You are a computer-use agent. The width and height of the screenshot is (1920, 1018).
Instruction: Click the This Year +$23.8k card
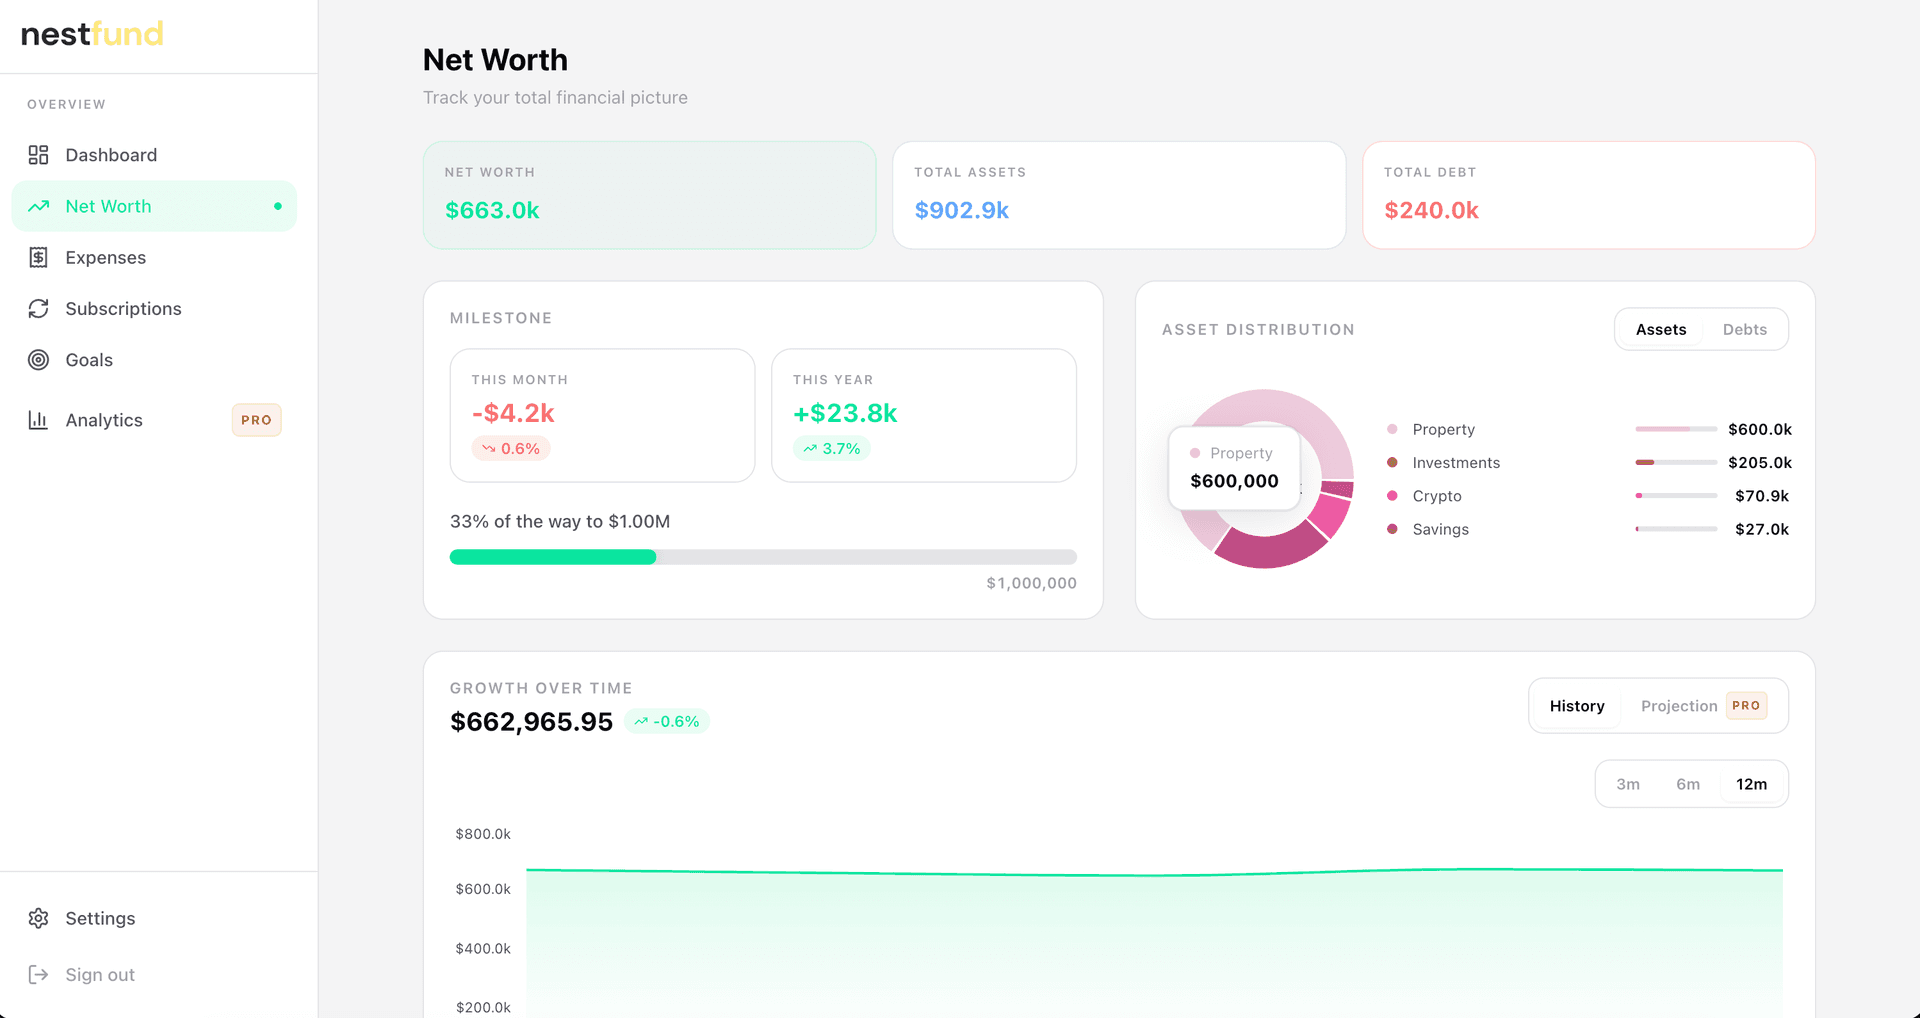click(x=924, y=415)
